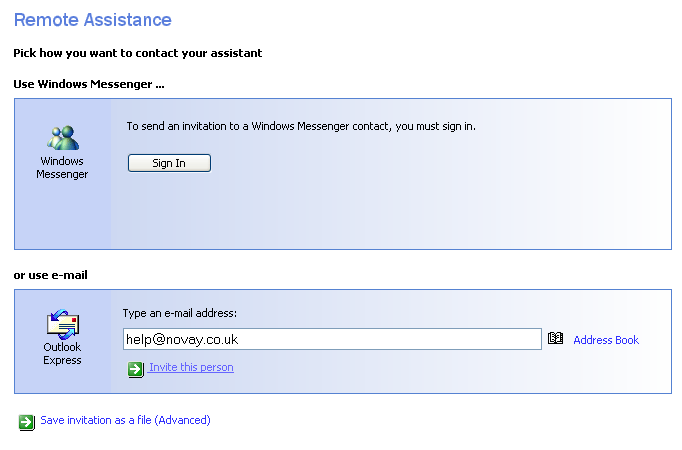Screen dimensions: 682x450
Task: Click the Outlook Express caption under icon
Action: click(x=62, y=354)
